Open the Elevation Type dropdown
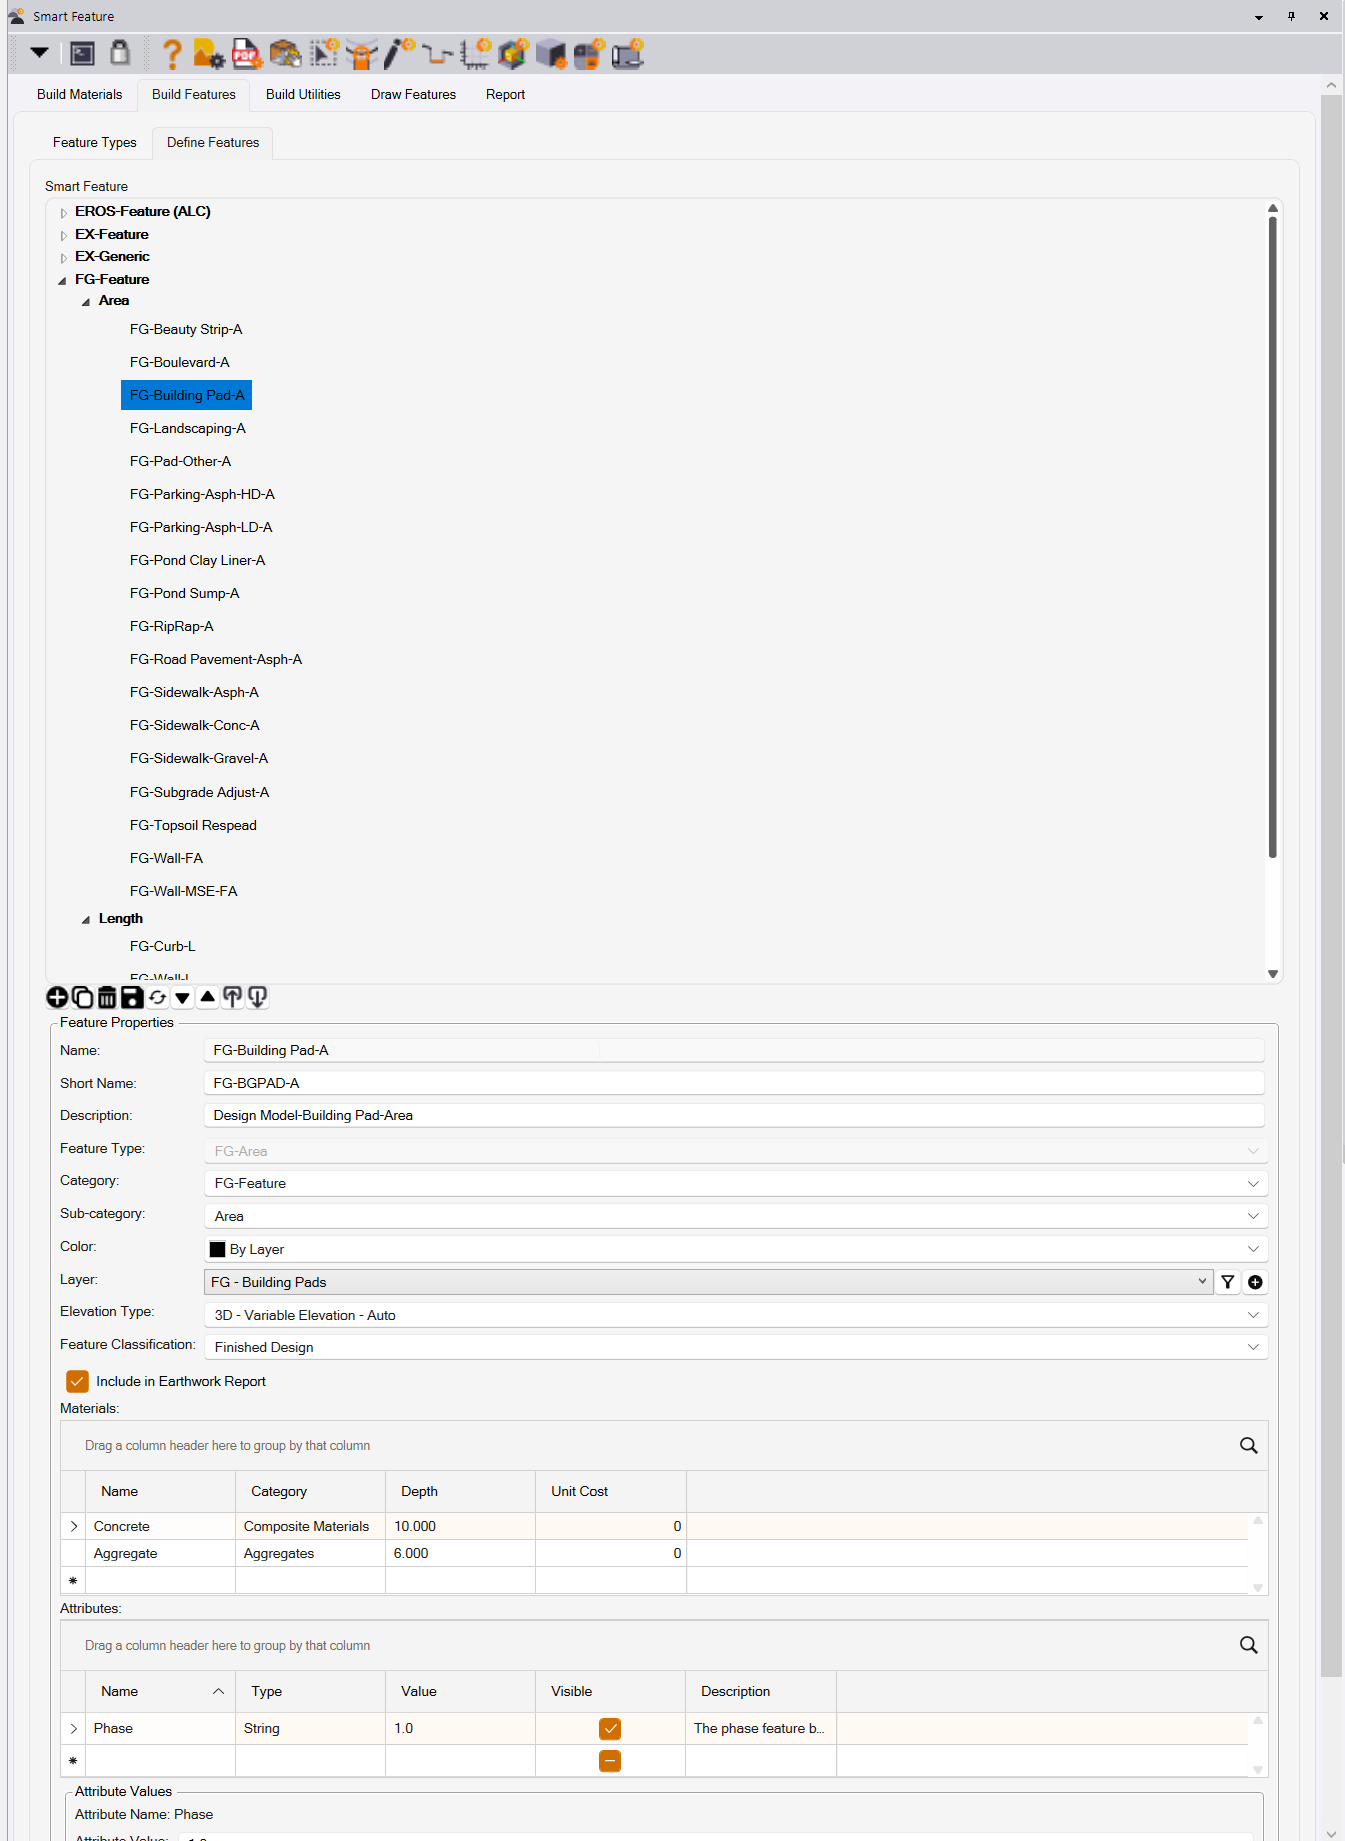This screenshot has width=1345, height=1841. (x=1253, y=1315)
